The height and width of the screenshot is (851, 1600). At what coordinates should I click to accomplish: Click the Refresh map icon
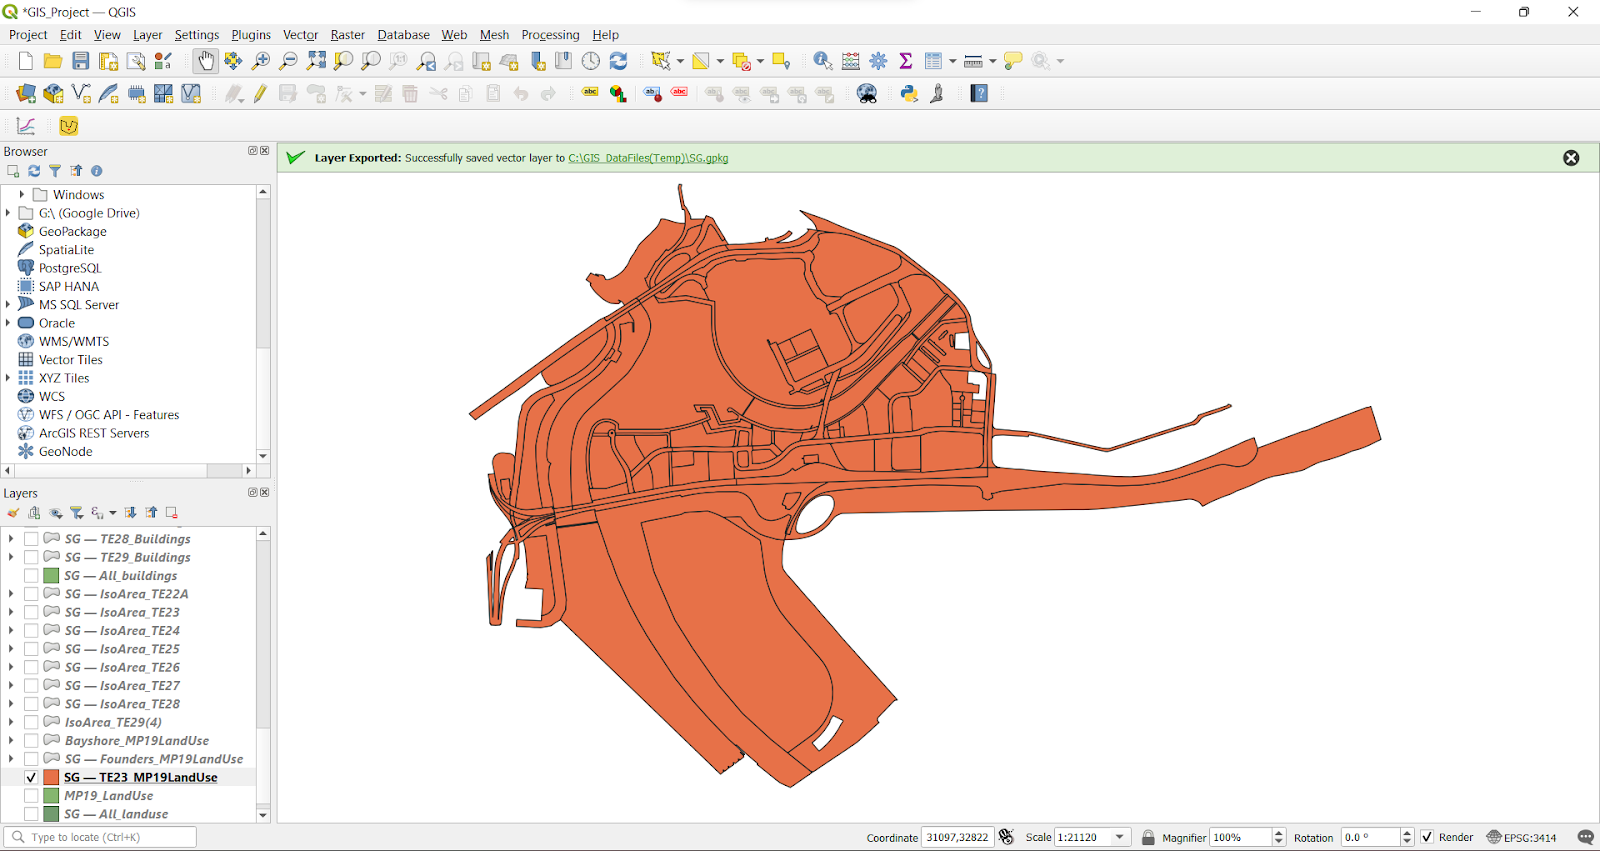(619, 61)
